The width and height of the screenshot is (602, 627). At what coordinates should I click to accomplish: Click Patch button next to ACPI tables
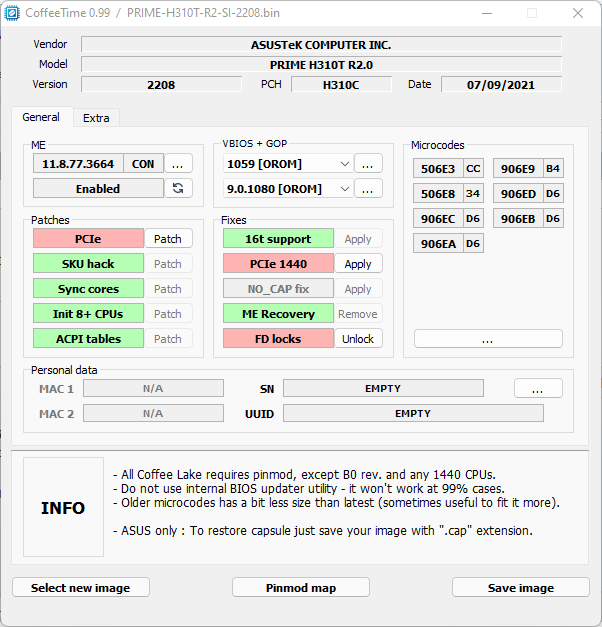pyautogui.click(x=168, y=339)
